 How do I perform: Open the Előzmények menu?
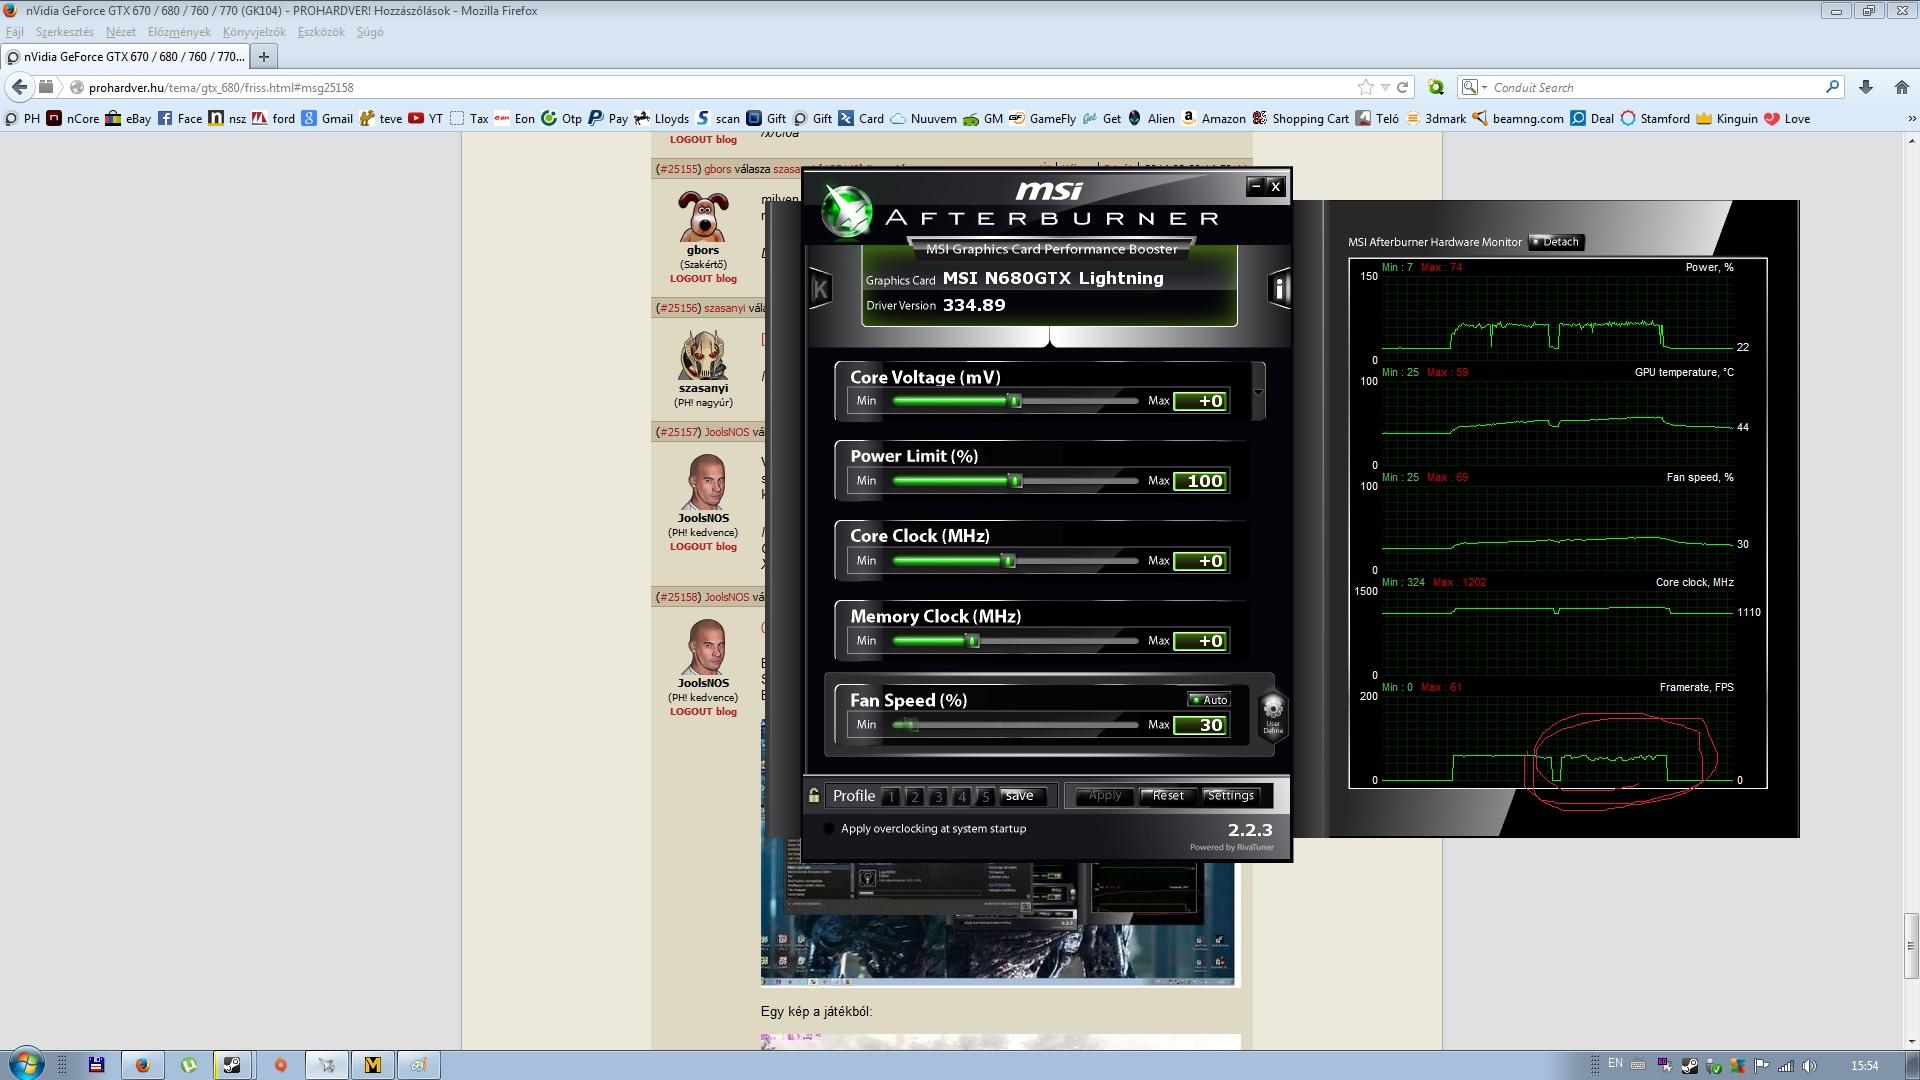click(x=179, y=32)
